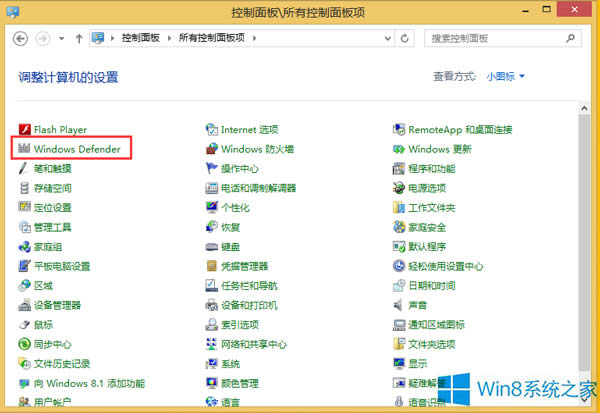Image resolution: width=600 pixels, height=413 pixels.
Task: Go back with the back arrow button
Action: (20, 38)
